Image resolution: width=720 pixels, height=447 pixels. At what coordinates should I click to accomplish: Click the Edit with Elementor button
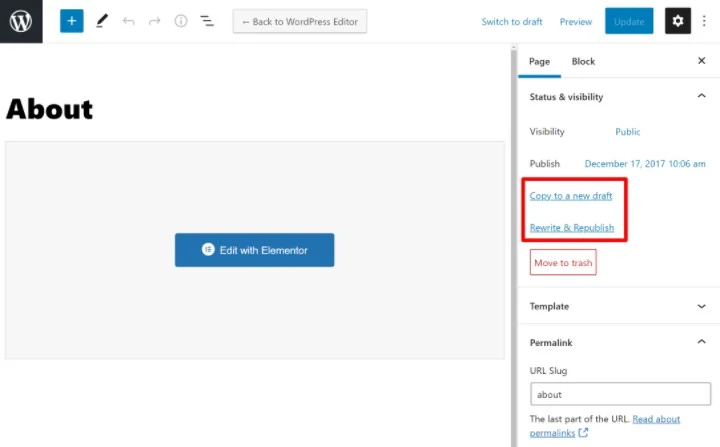tap(254, 250)
